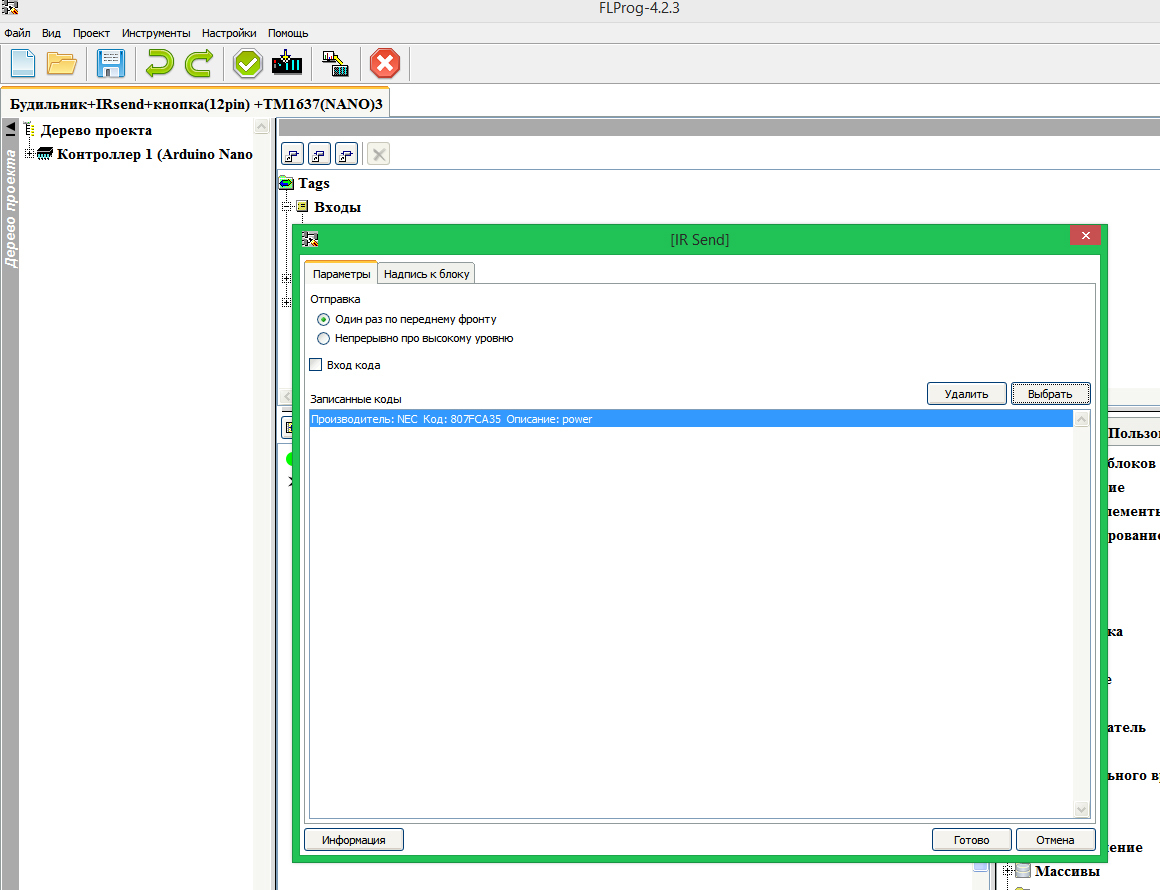
Task: Redo with the green right arrow
Action: coord(199,64)
